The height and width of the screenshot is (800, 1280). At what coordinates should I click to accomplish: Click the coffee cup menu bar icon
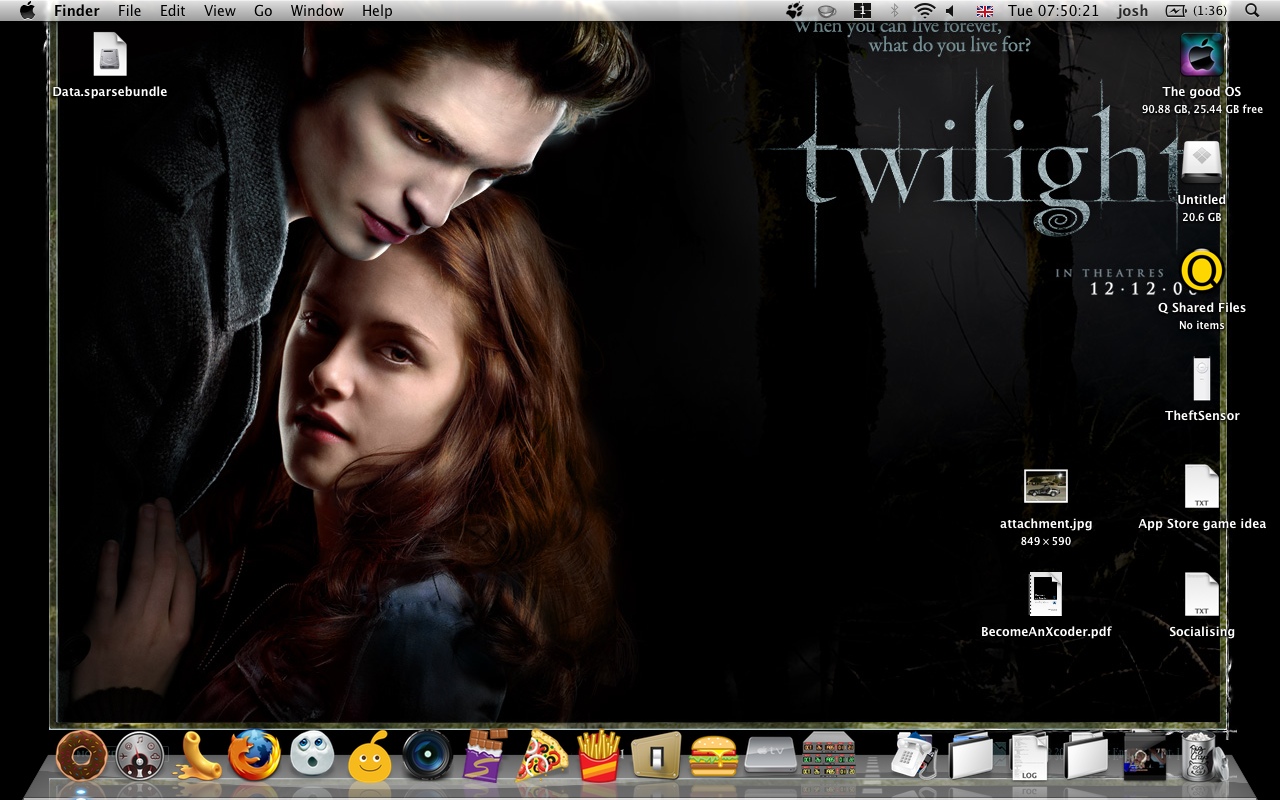click(x=827, y=11)
